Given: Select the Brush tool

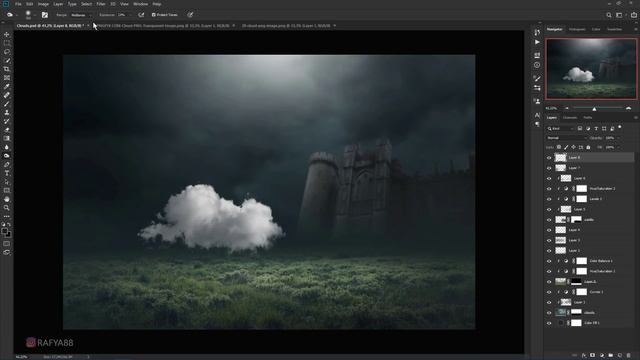Looking at the screenshot, I should 7,104.
